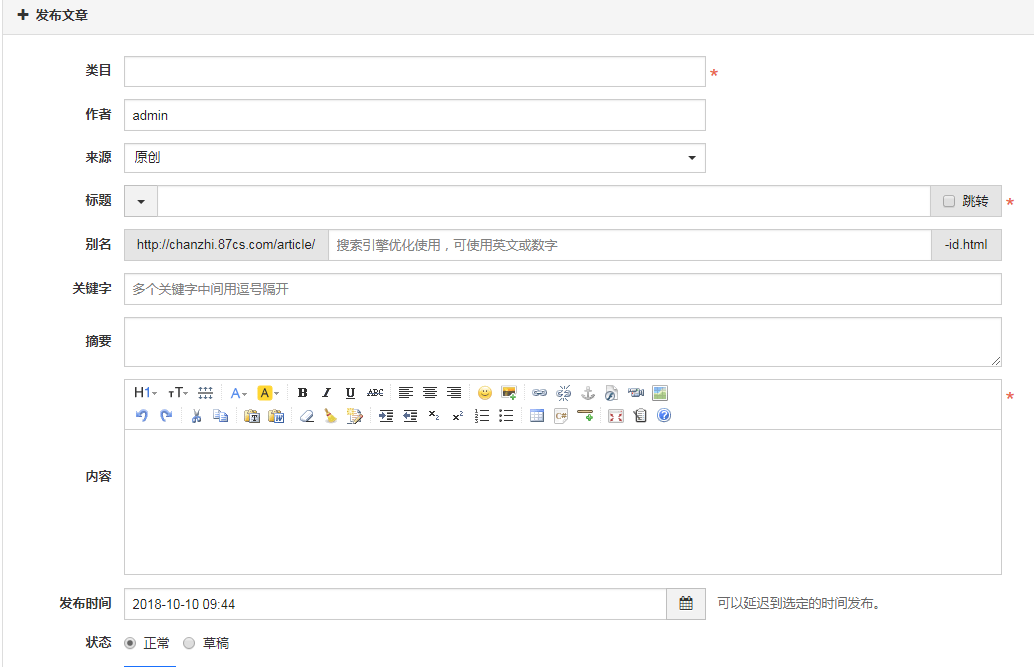Open the 来源 dropdown showing 原创
This screenshot has width=1034, height=667.
(x=415, y=158)
